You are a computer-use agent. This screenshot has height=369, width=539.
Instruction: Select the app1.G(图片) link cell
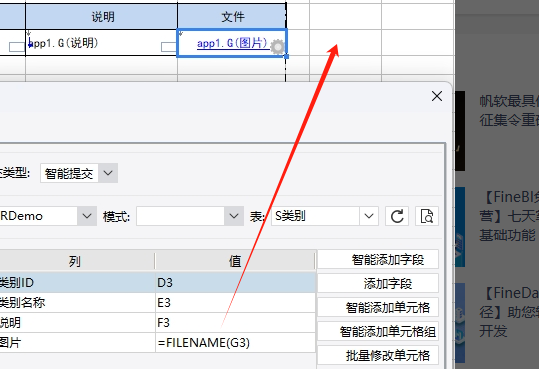232,43
